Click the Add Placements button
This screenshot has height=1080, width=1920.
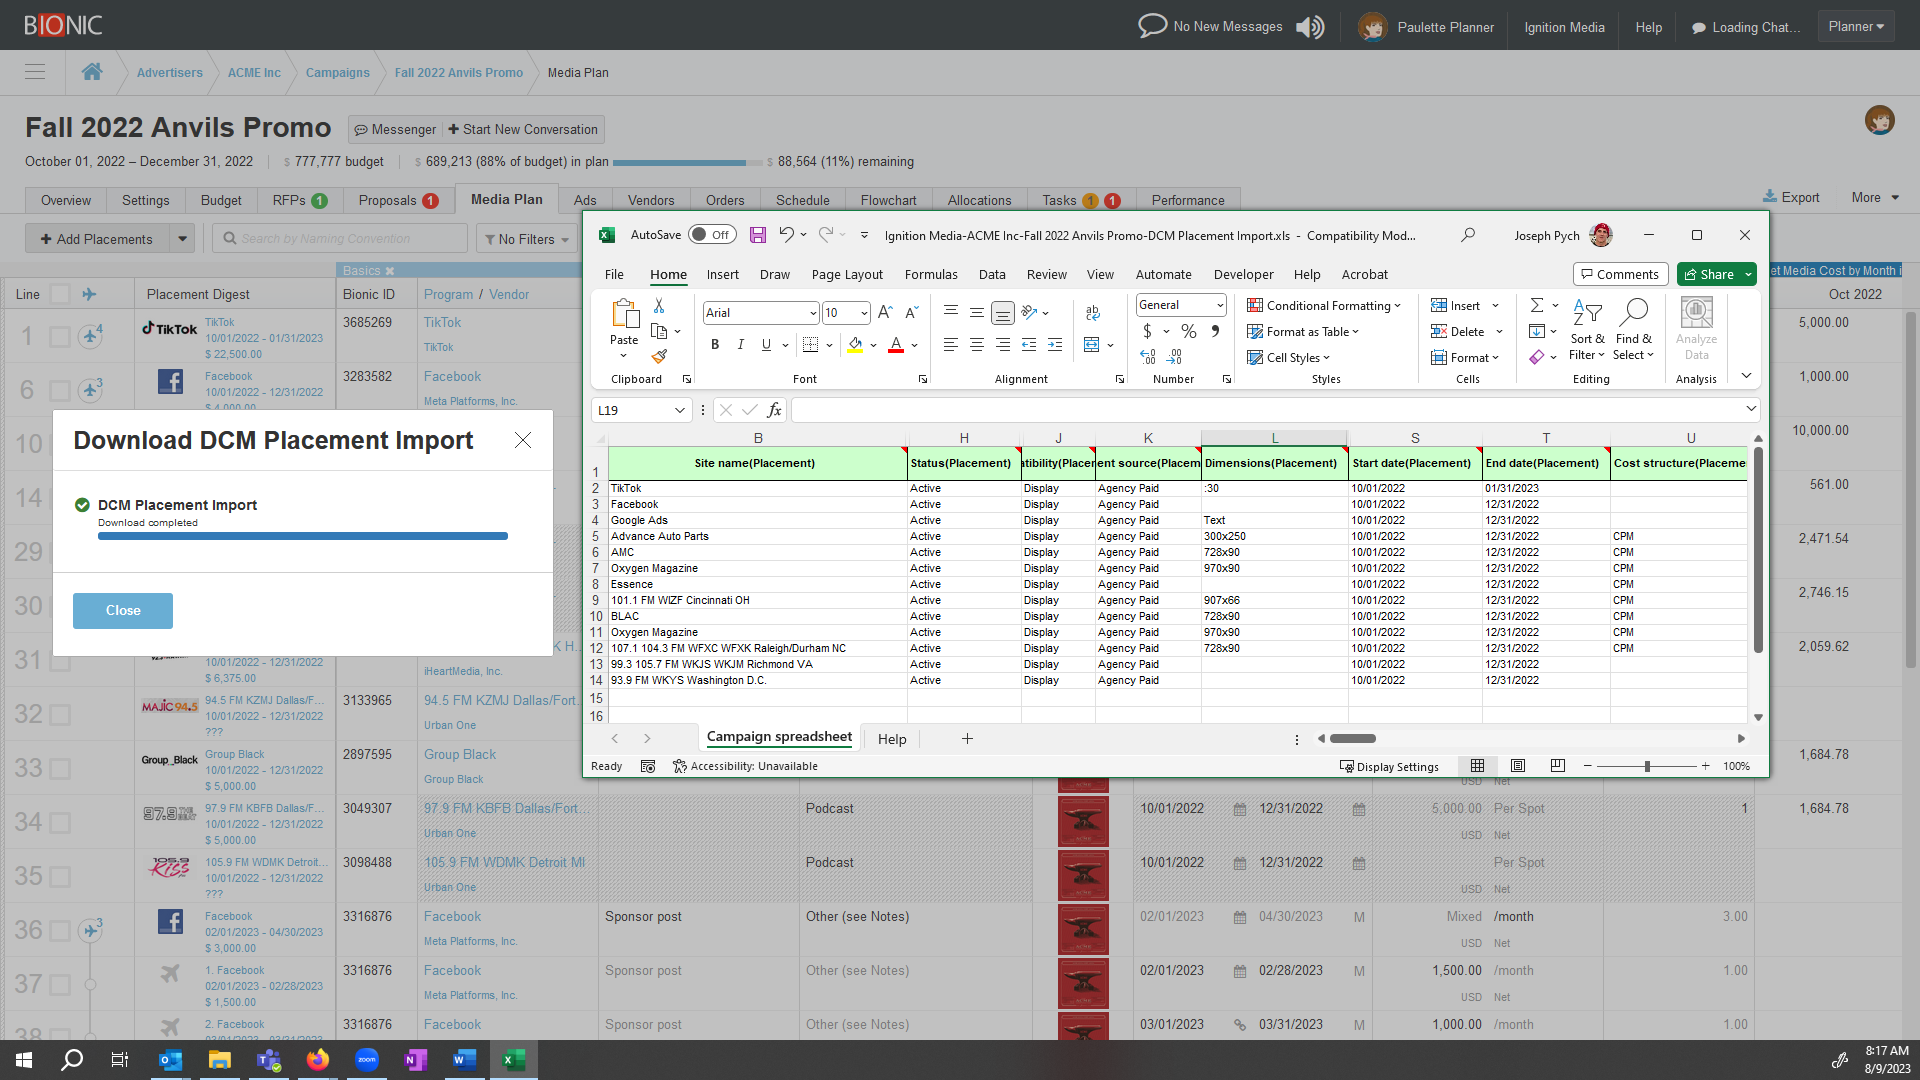pyautogui.click(x=98, y=239)
